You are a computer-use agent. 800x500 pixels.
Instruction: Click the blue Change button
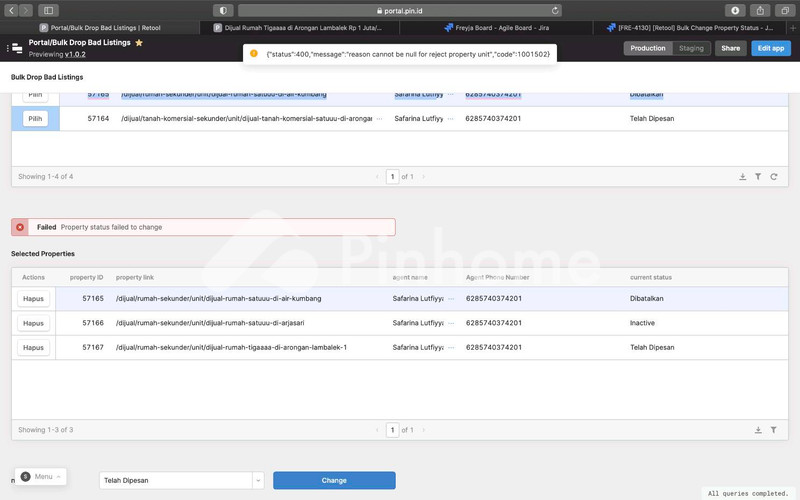[x=334, y=480]
